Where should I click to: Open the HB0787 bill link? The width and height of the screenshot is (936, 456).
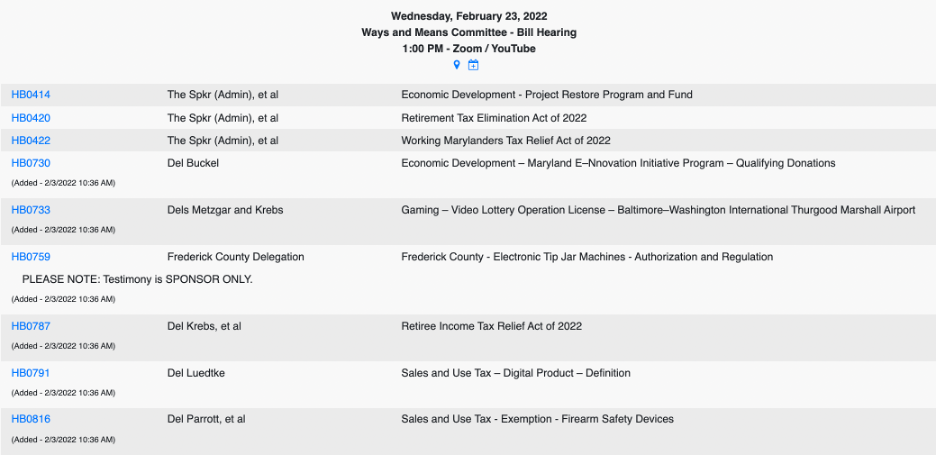tap(31, 326)
